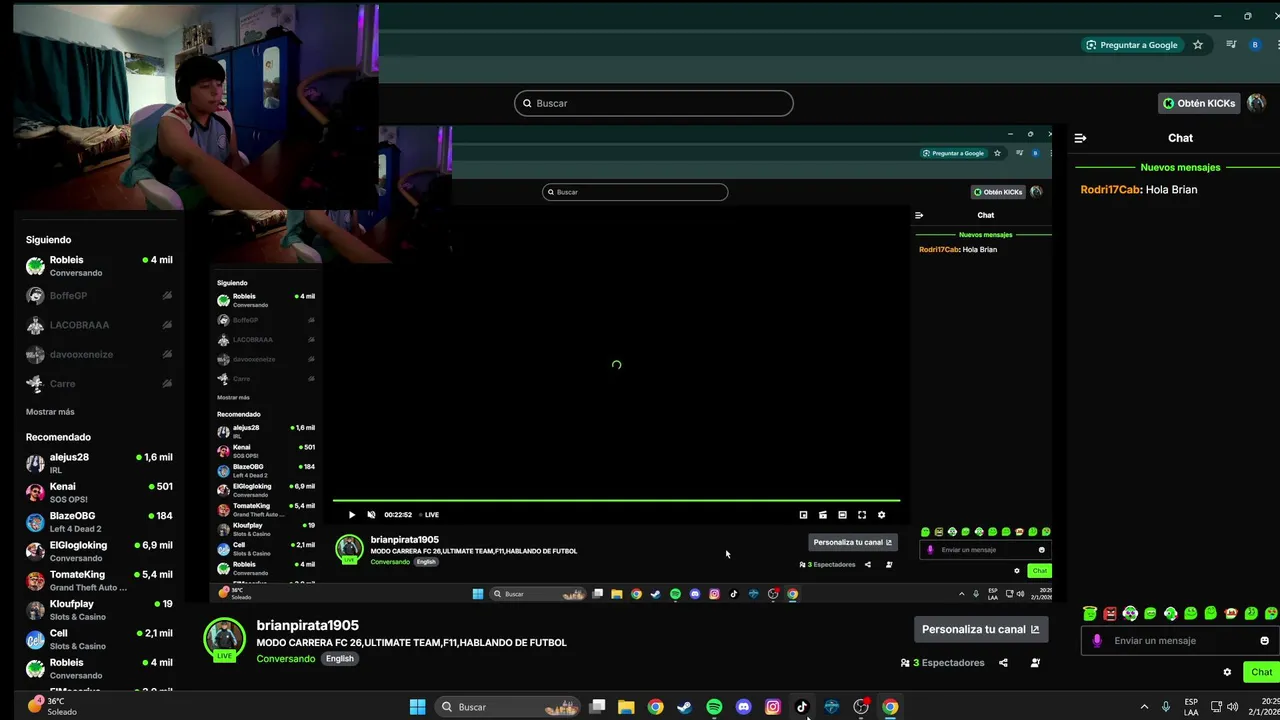Open OBS Studio from the taskbar

[860, 707]
